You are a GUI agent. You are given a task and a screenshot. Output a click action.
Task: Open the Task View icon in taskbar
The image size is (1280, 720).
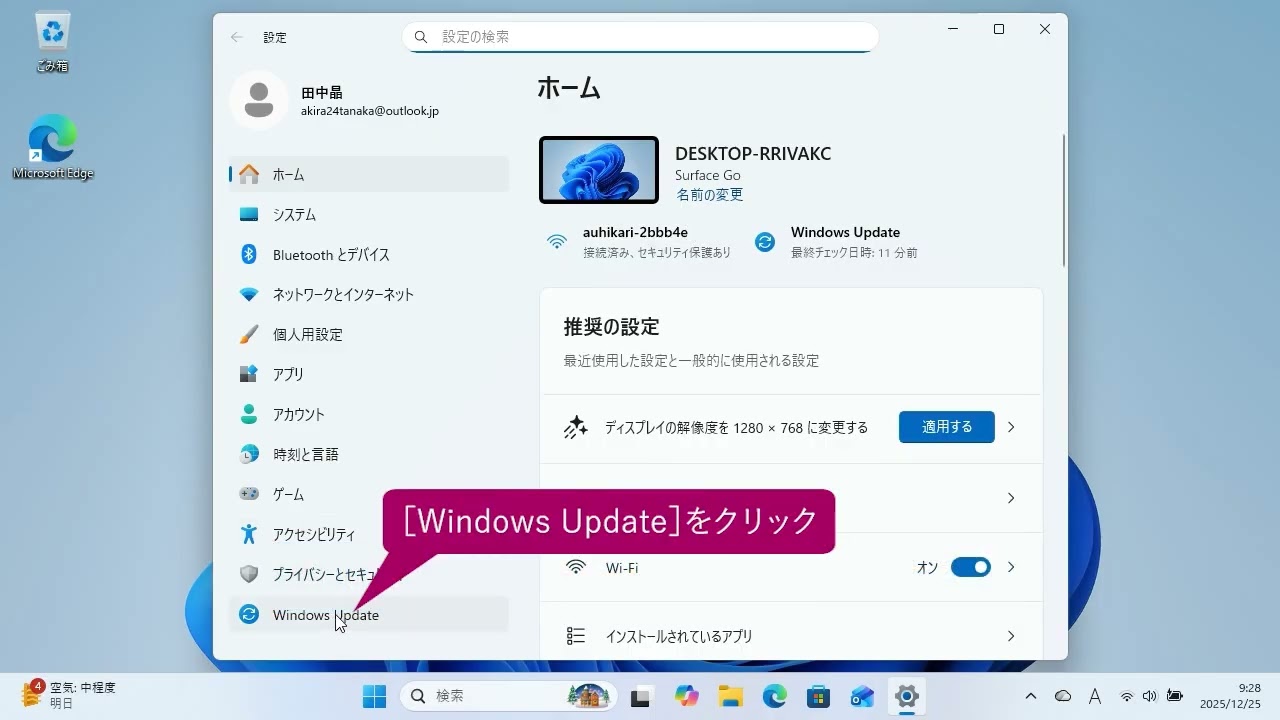[641, 696]
